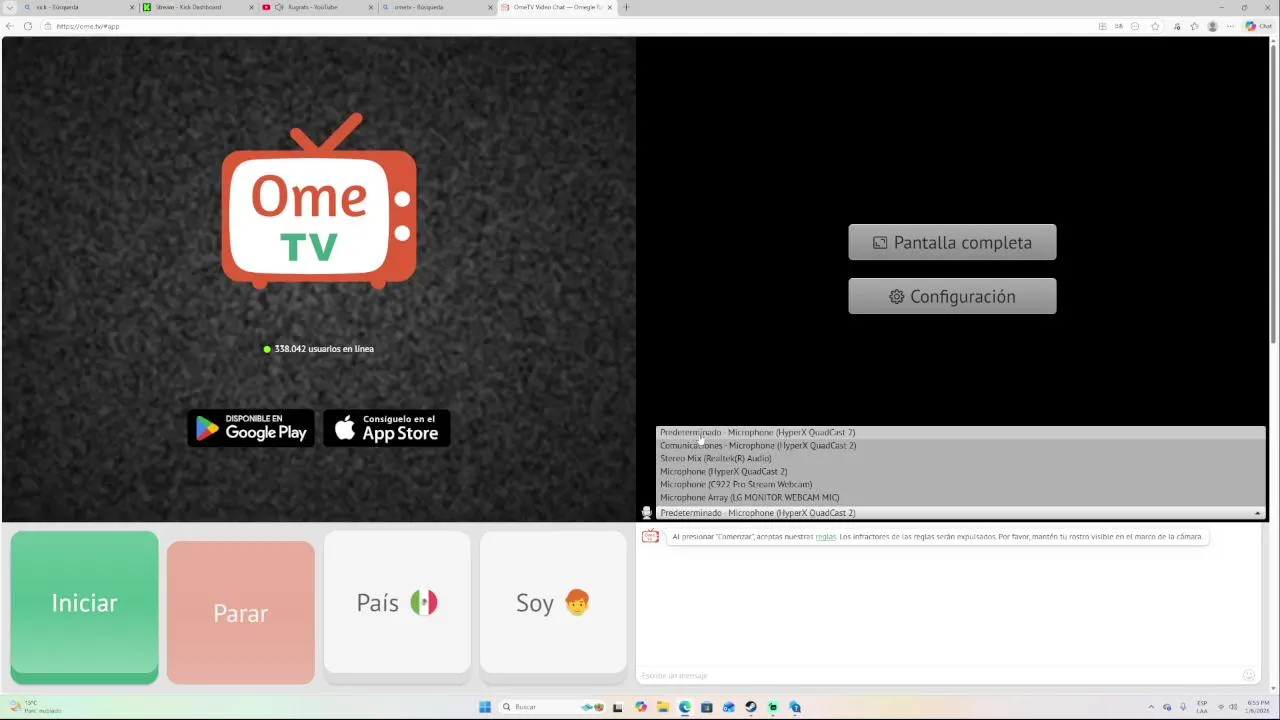Add this page to browser favorites
The width and height of the screenshot is (1280, 720).
pyautogui.click(x=1155, y=26)
